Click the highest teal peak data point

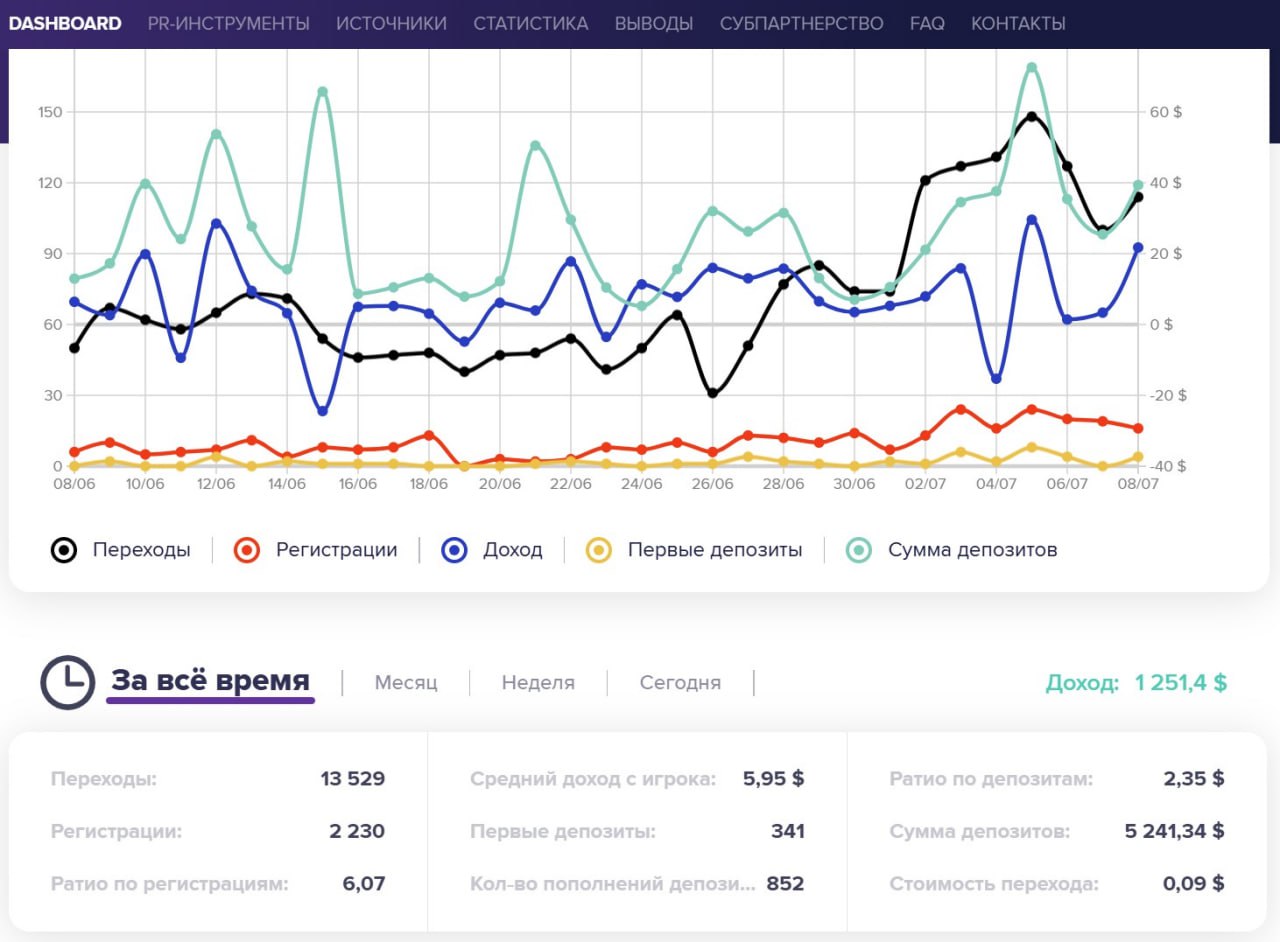(x=1031, y=68)
